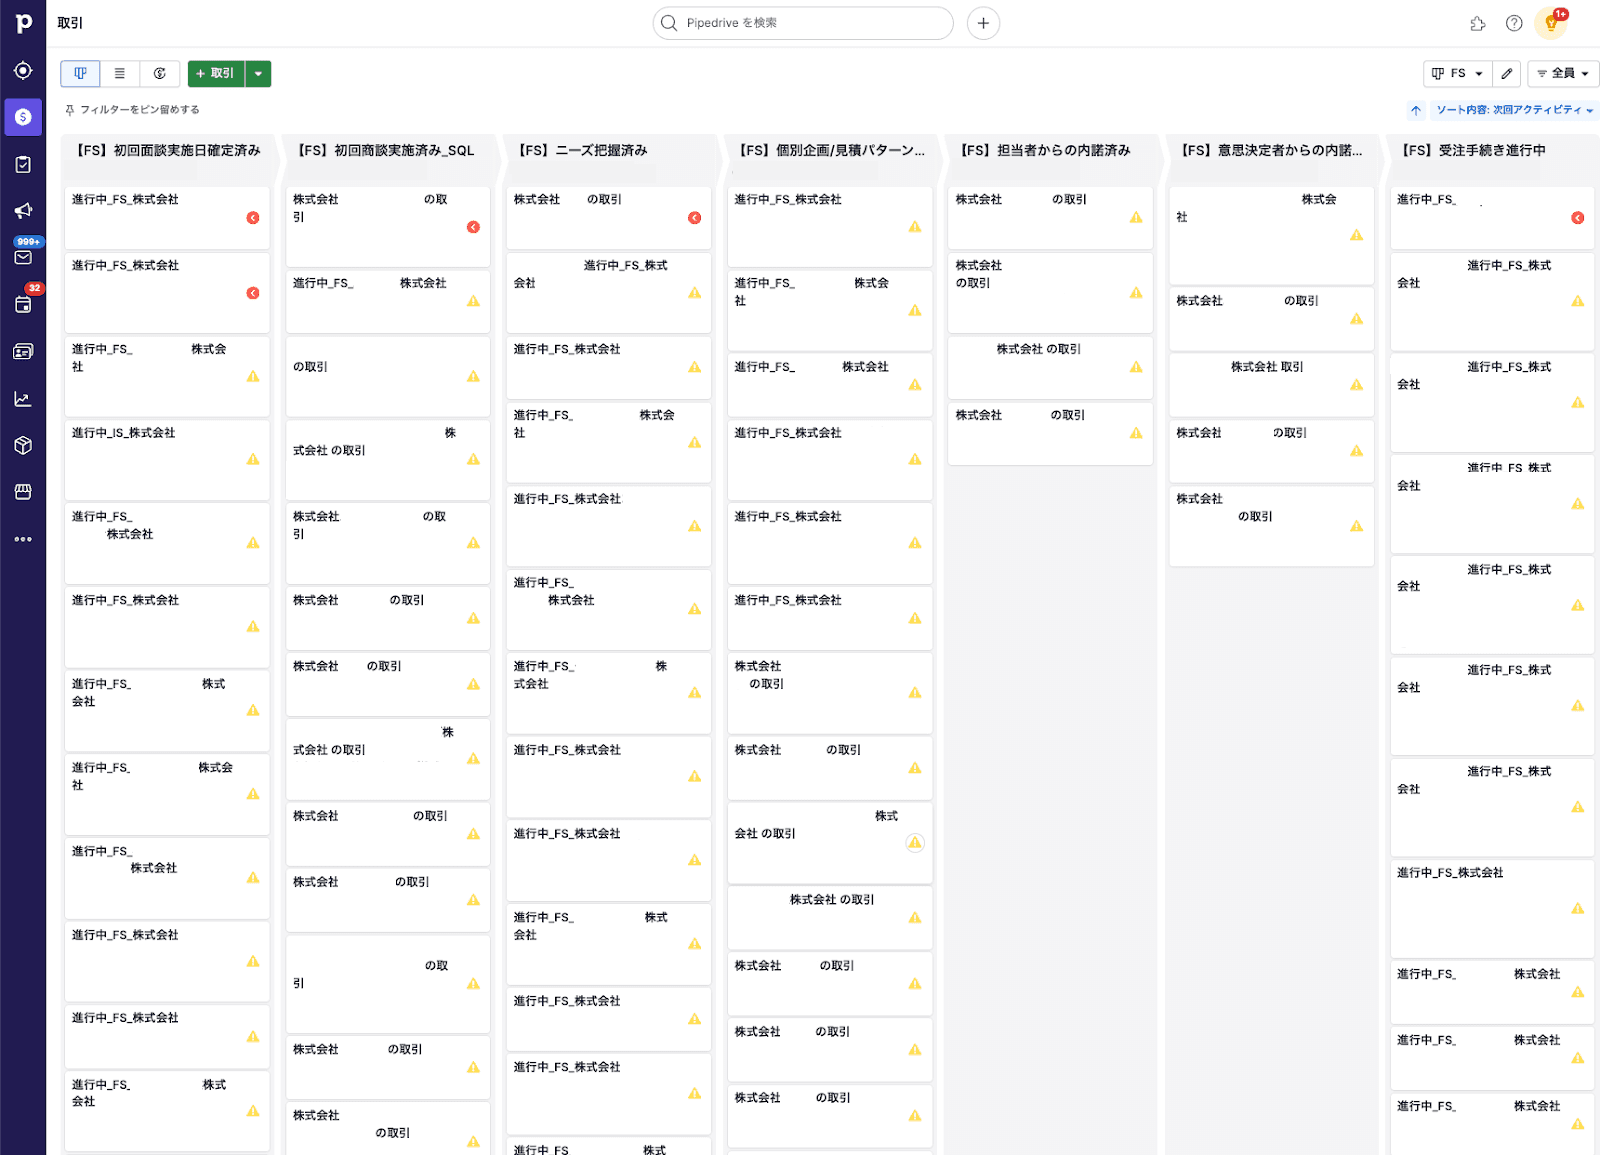Open Campaigns megaphone icon in sidebar
The width and height of the screenshot is (1600, 1155).
tap(23, 211)
